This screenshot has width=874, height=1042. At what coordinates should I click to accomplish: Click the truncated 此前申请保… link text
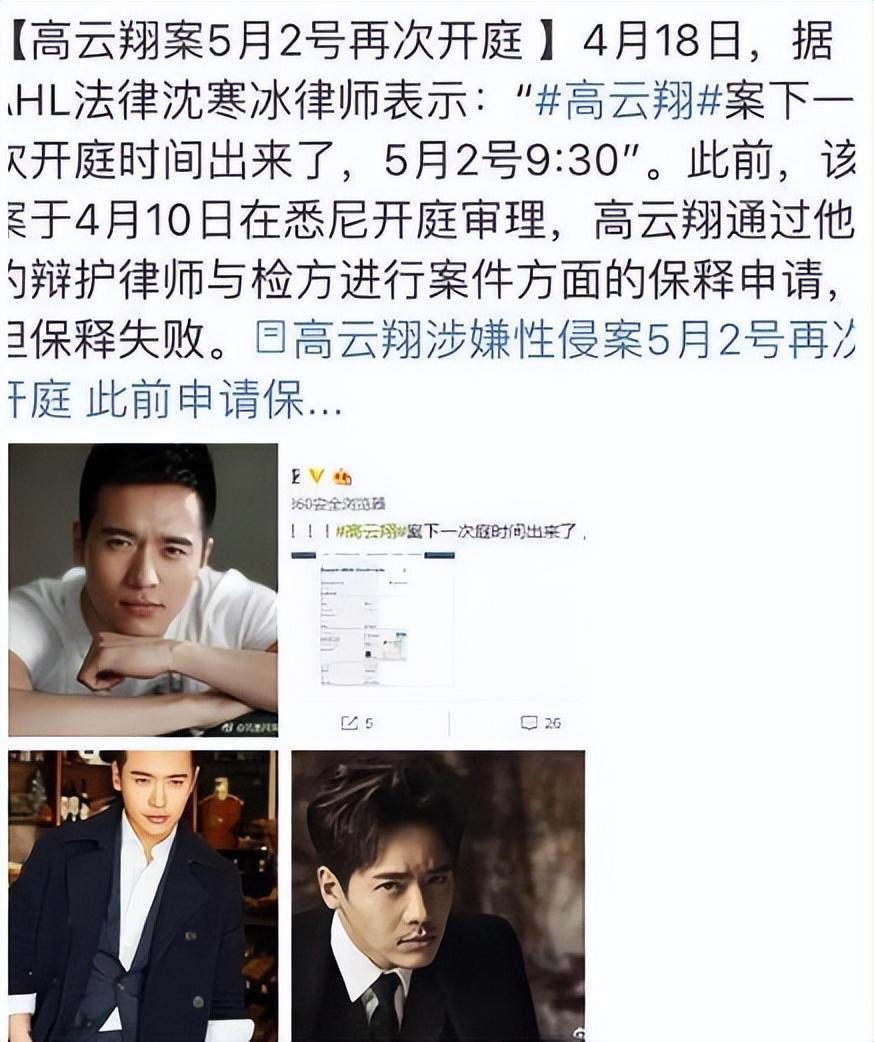tap(213, 401)
